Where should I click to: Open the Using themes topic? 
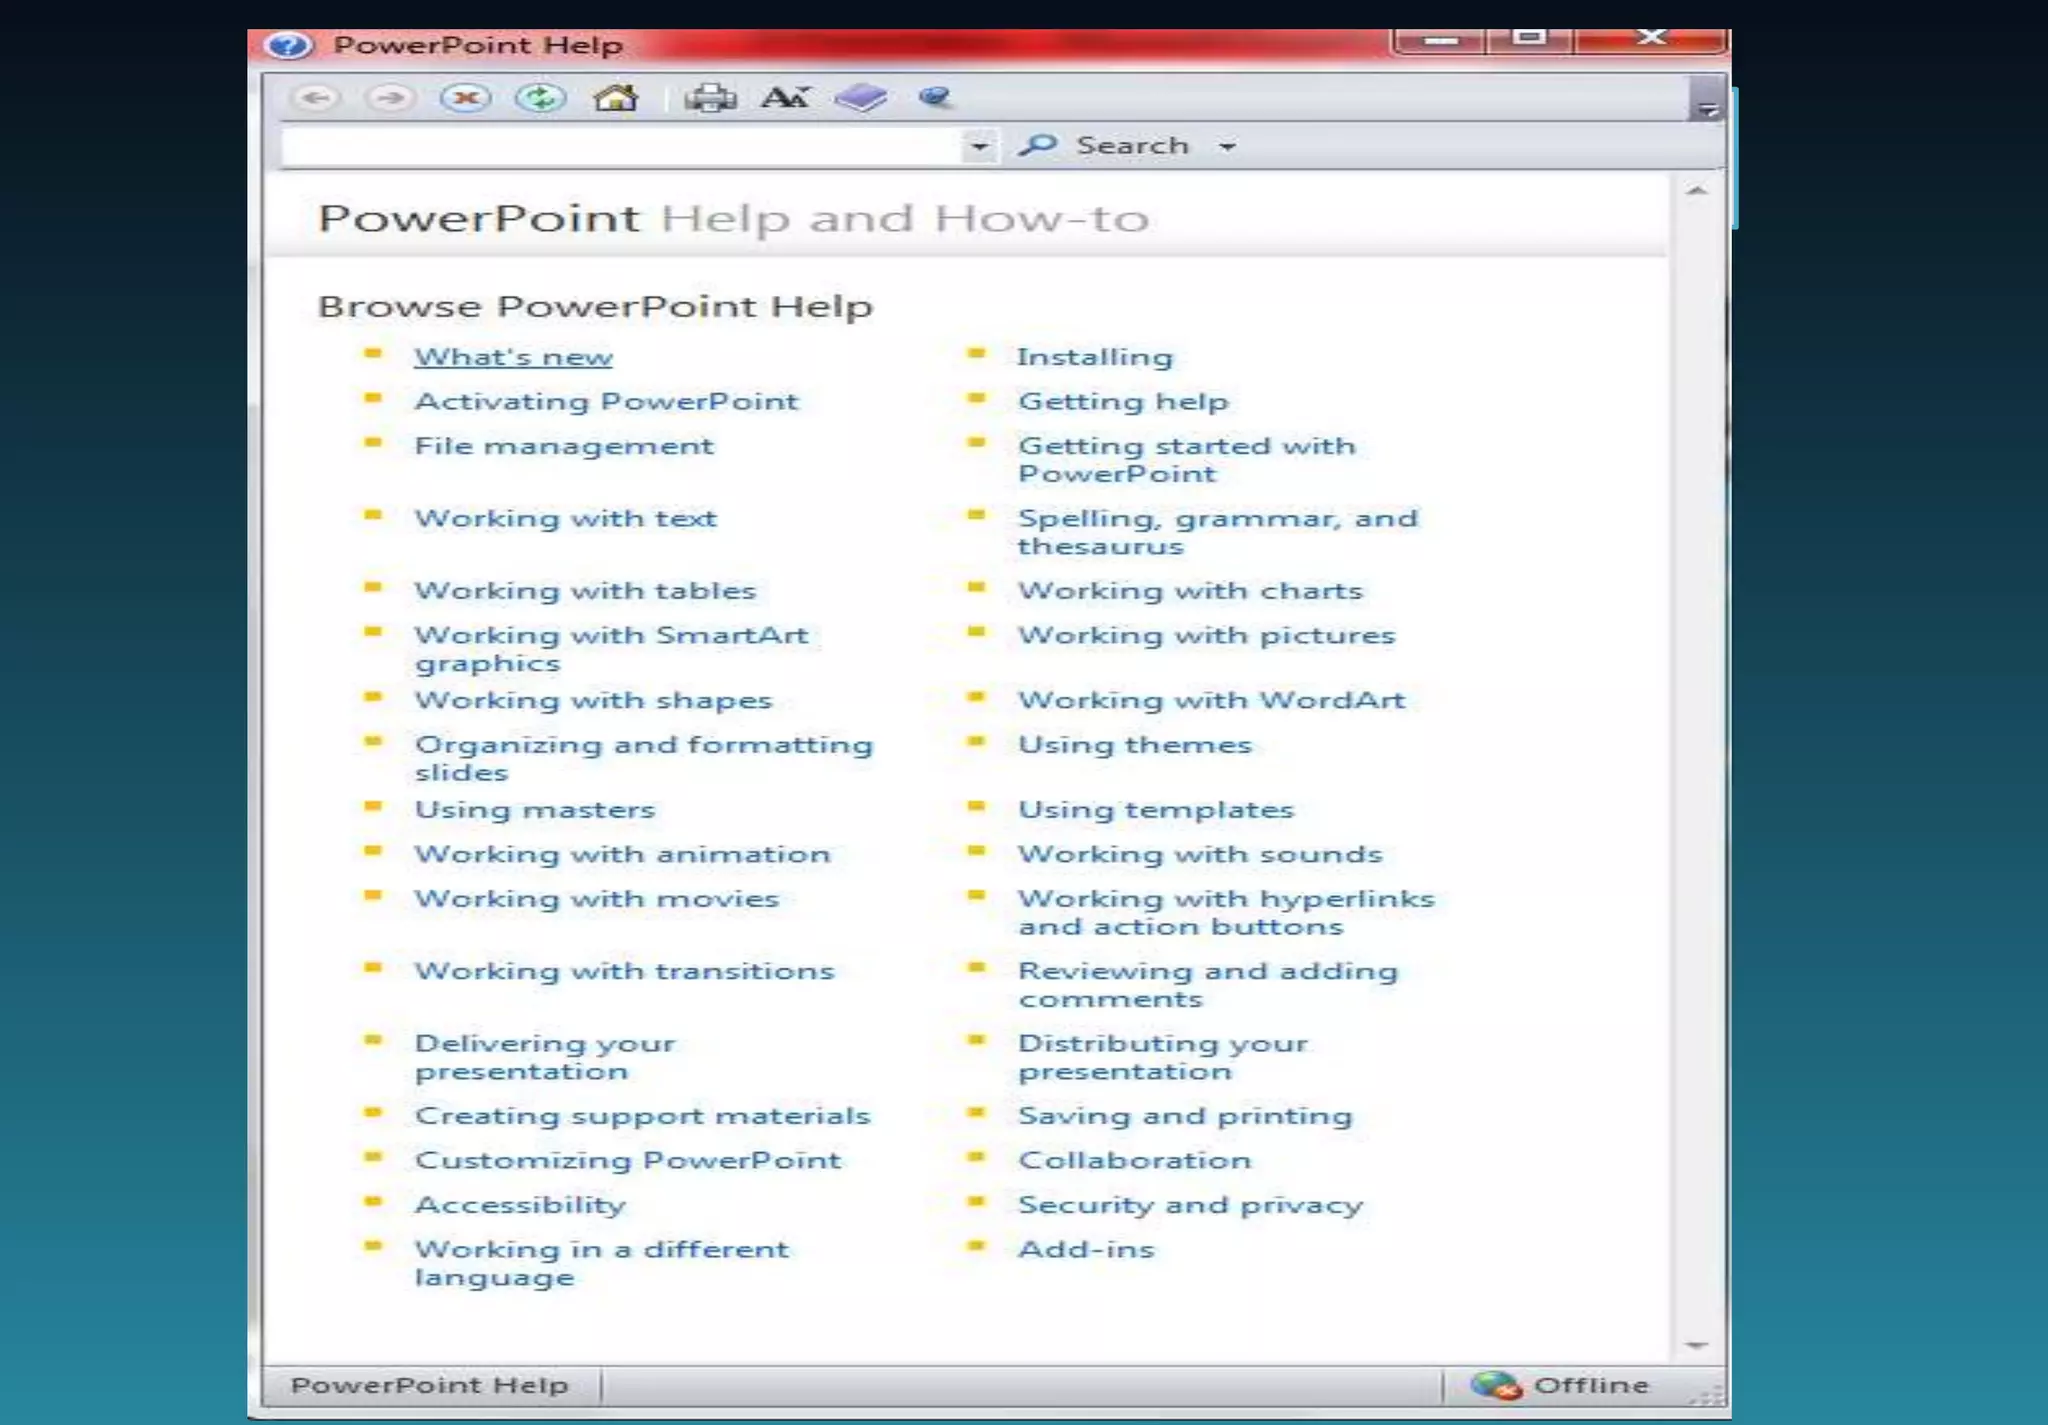[x=1134, y=745]
